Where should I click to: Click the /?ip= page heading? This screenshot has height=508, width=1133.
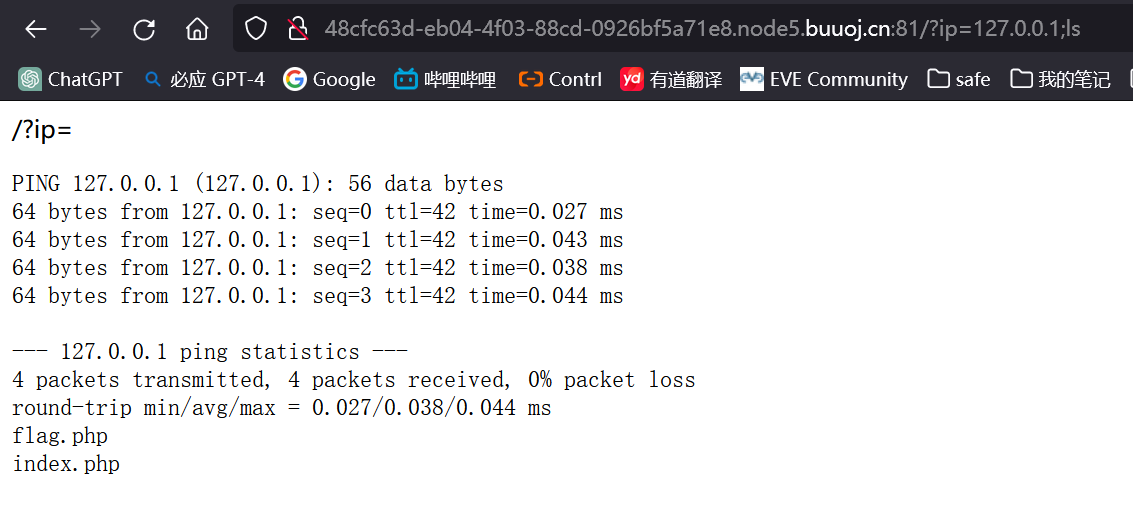click(x=42, y=130)
